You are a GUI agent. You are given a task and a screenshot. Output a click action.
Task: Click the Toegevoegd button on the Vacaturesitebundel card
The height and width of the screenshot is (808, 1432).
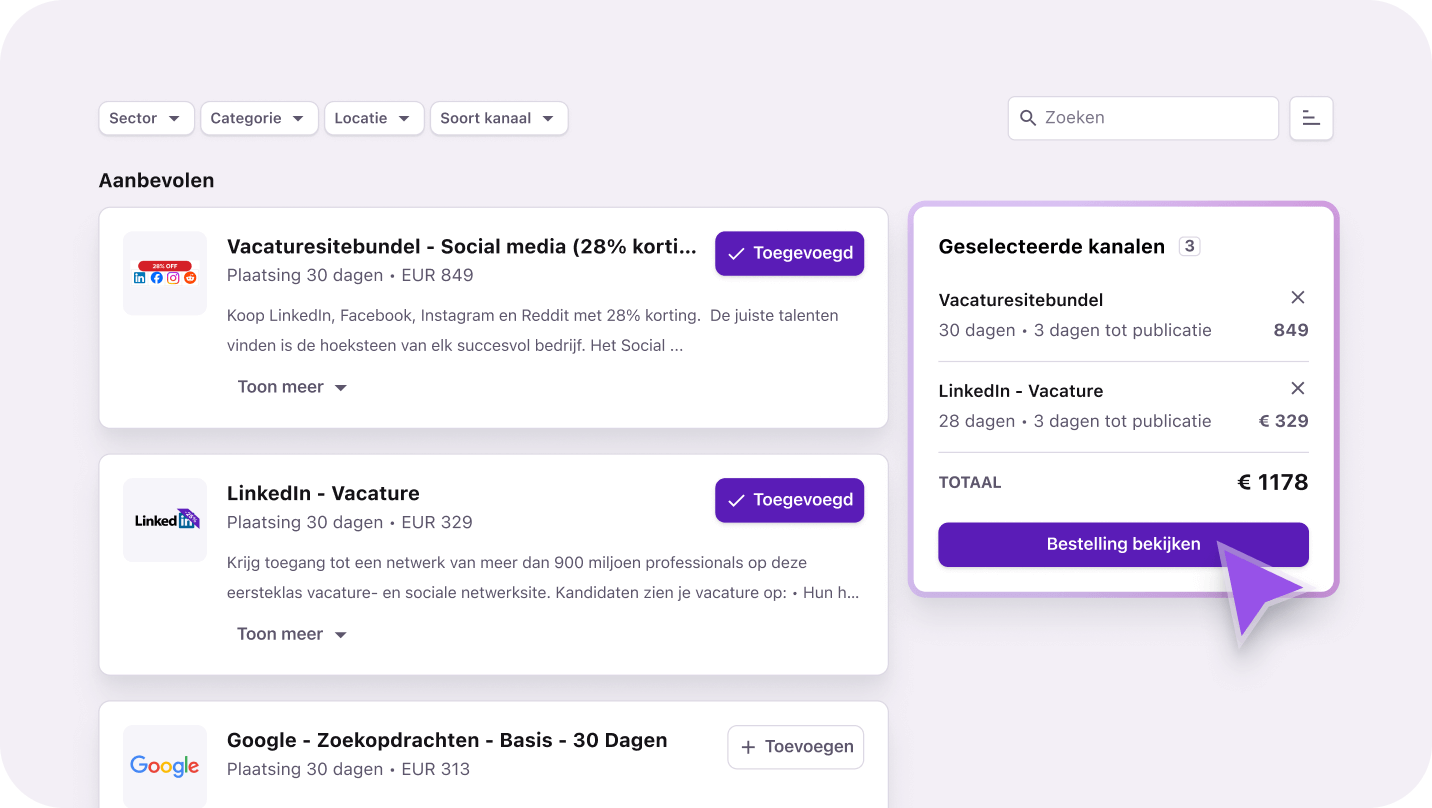click(x=789, y=253)
